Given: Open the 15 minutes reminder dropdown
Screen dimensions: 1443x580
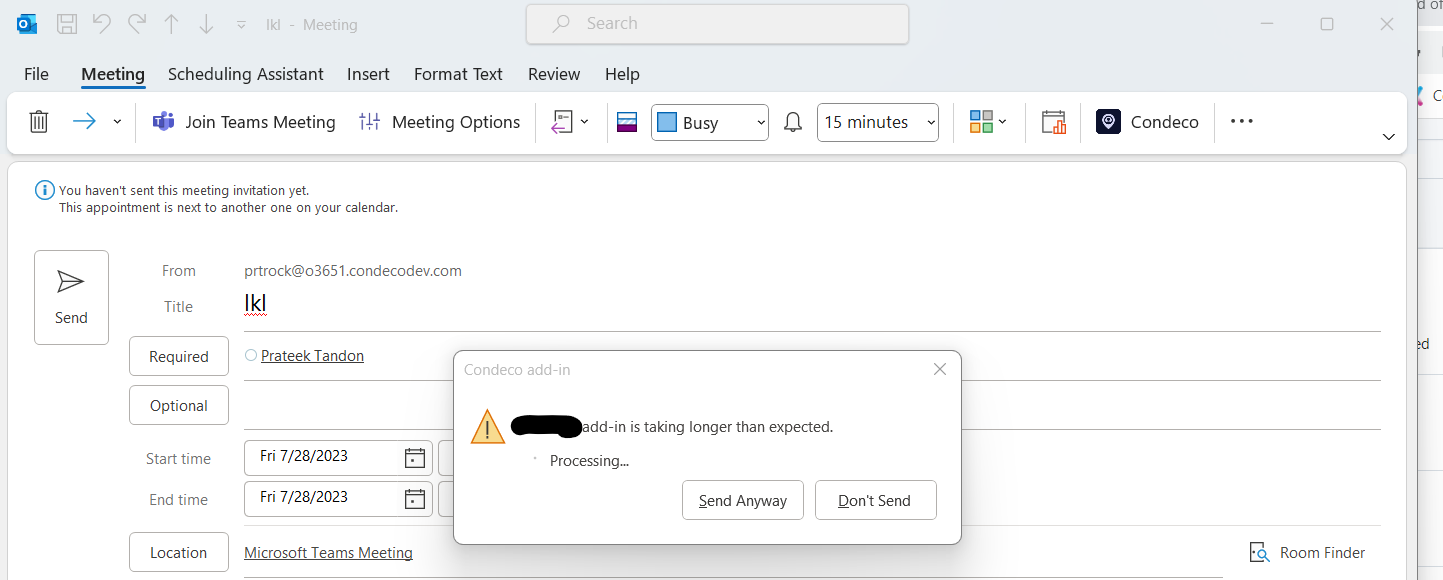Looking at the screenshot, I should [877, 121].
